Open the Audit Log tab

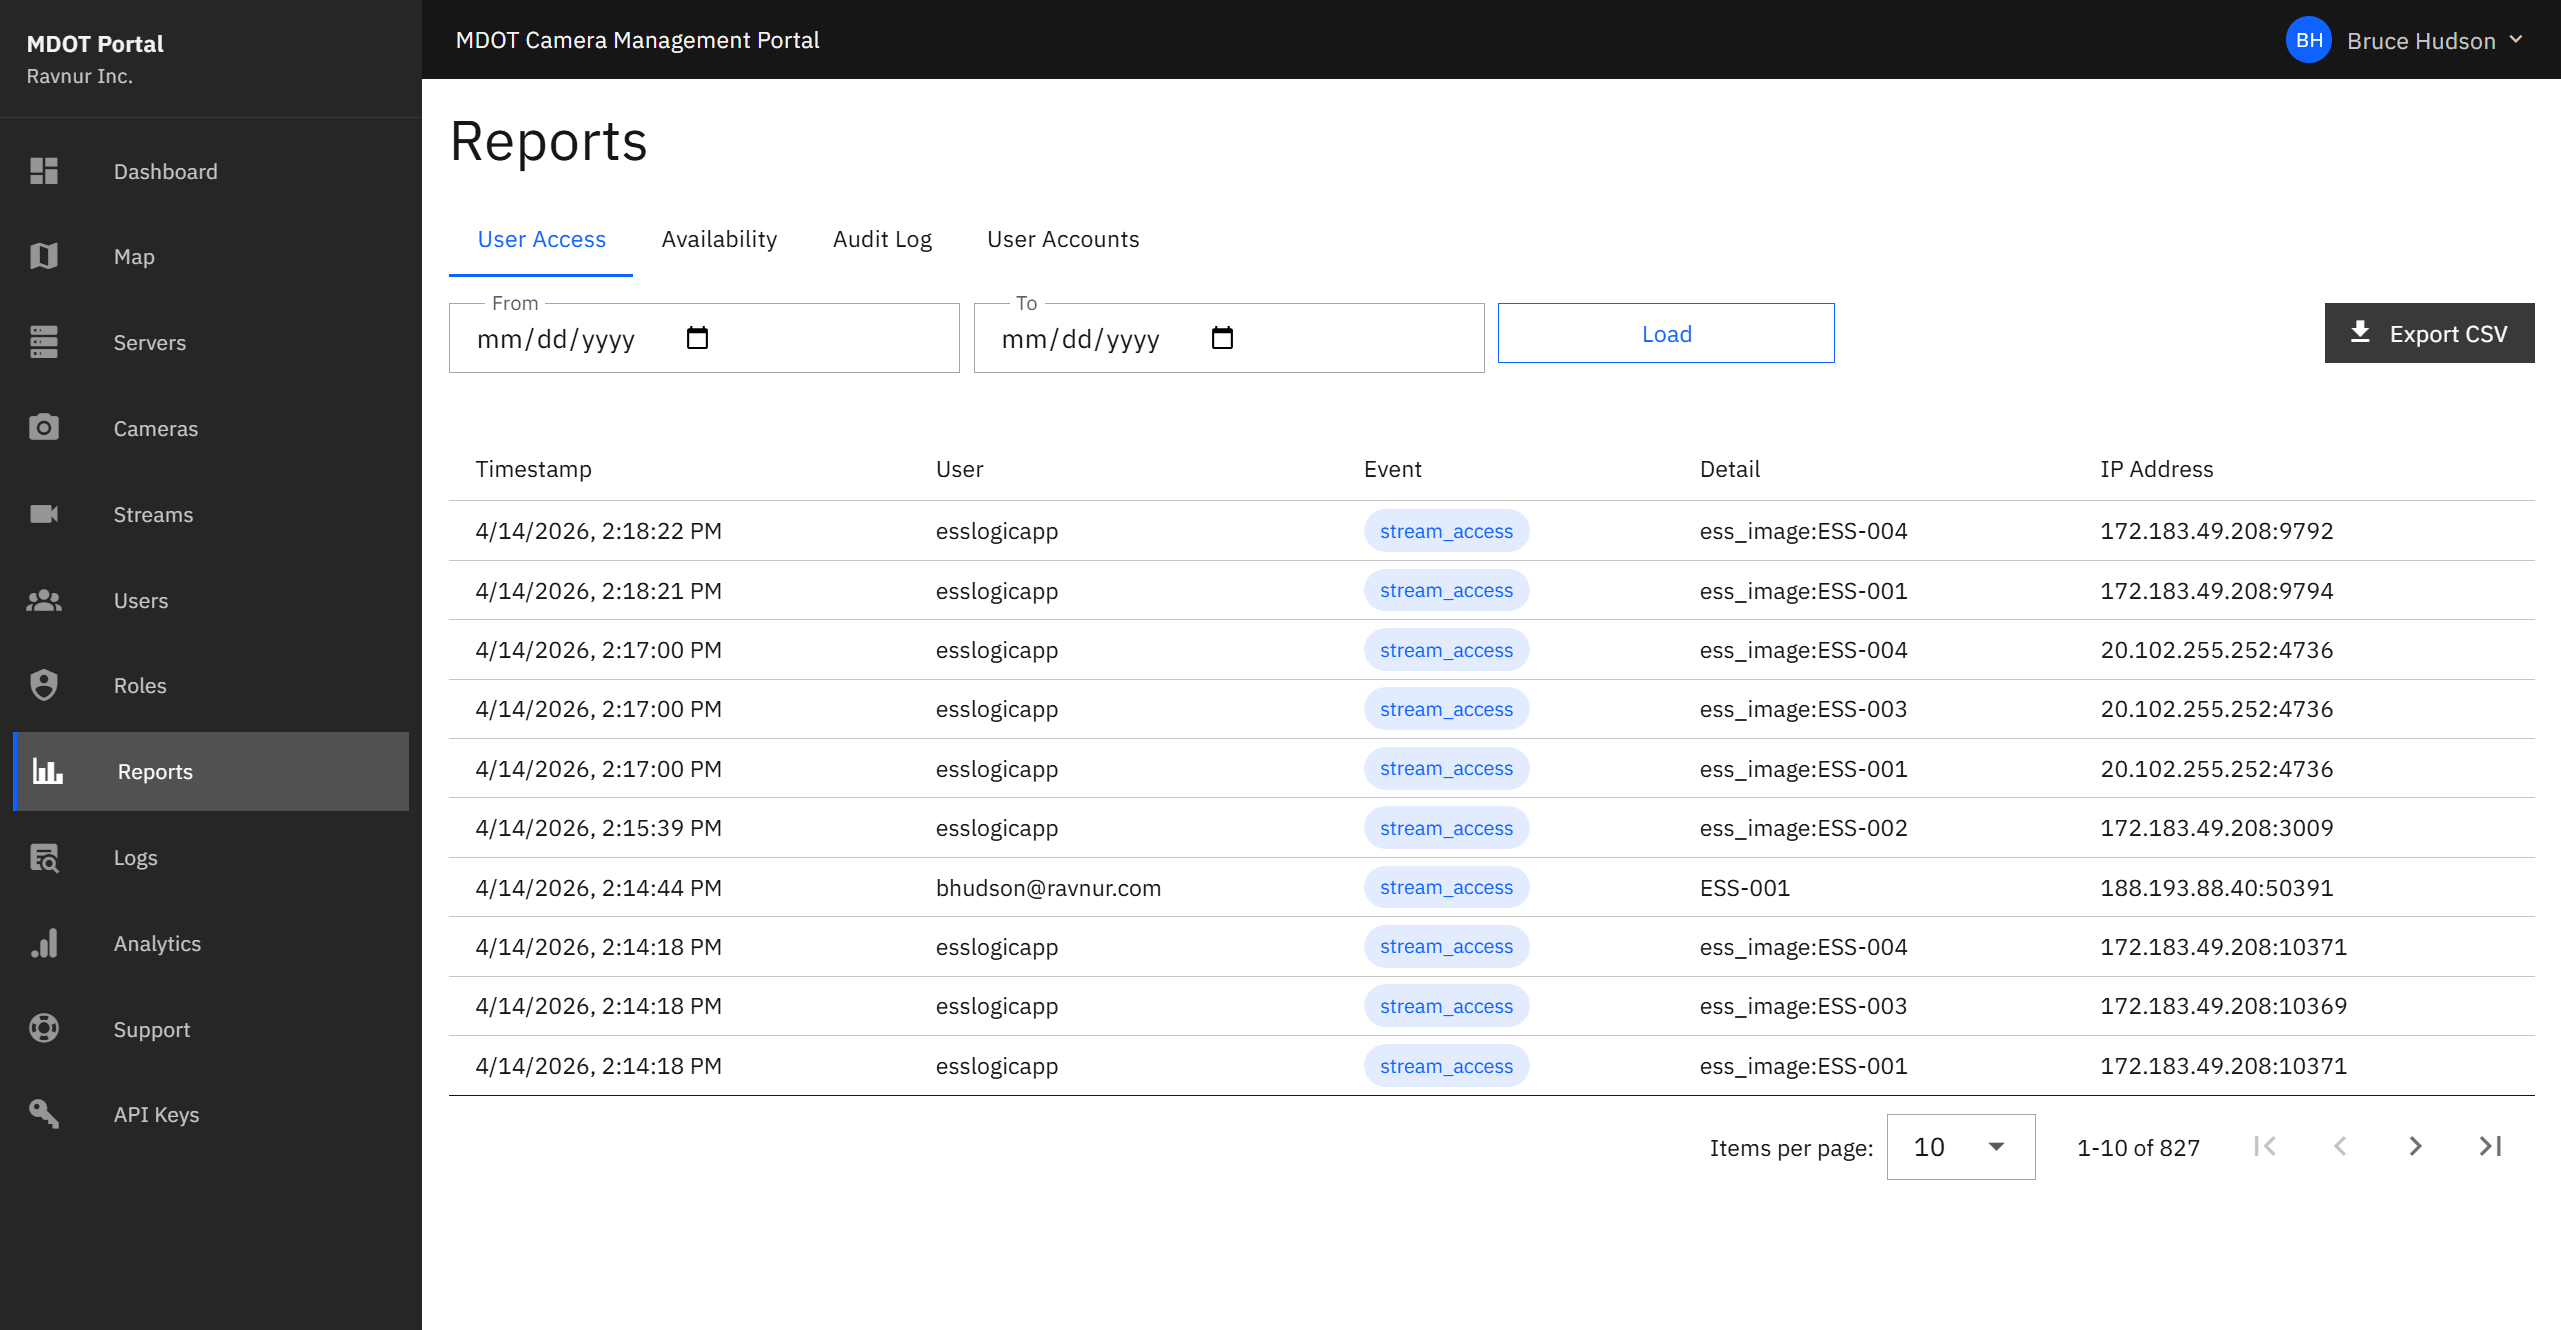[x=882, y=239]
